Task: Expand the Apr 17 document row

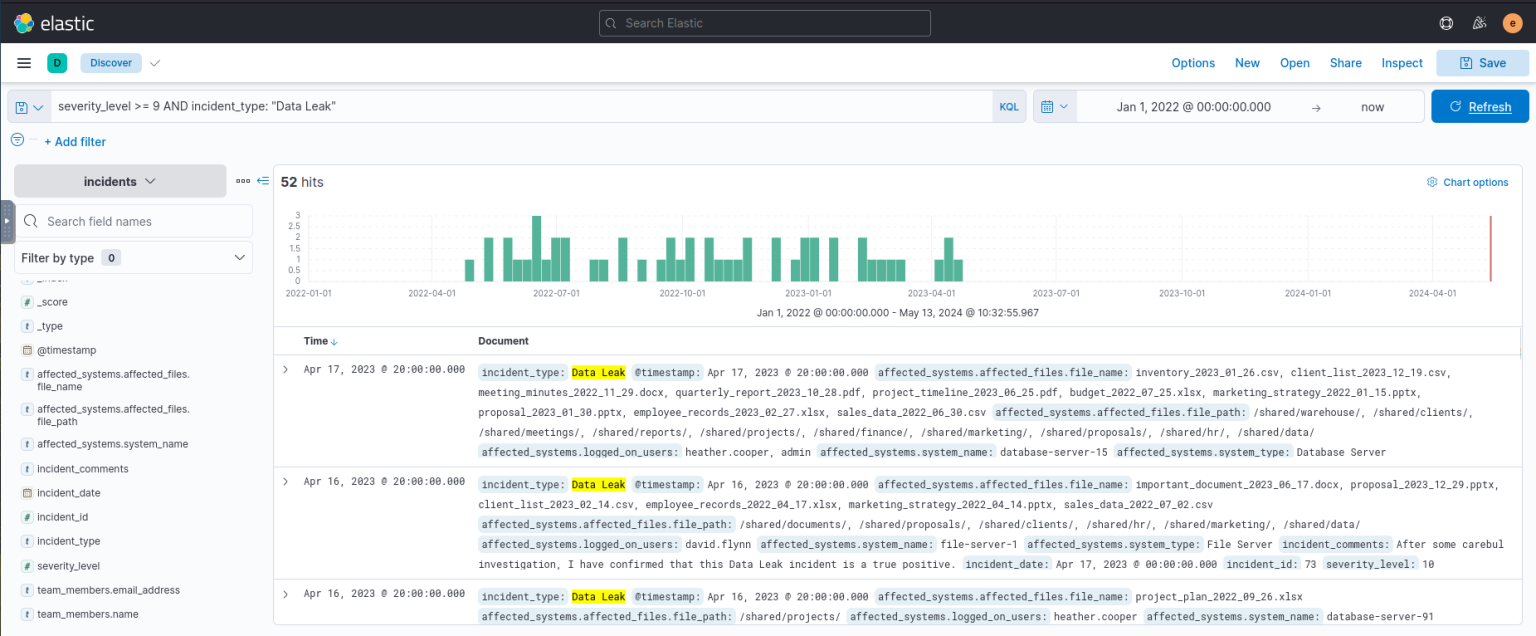Action: (x=285, y=368)
